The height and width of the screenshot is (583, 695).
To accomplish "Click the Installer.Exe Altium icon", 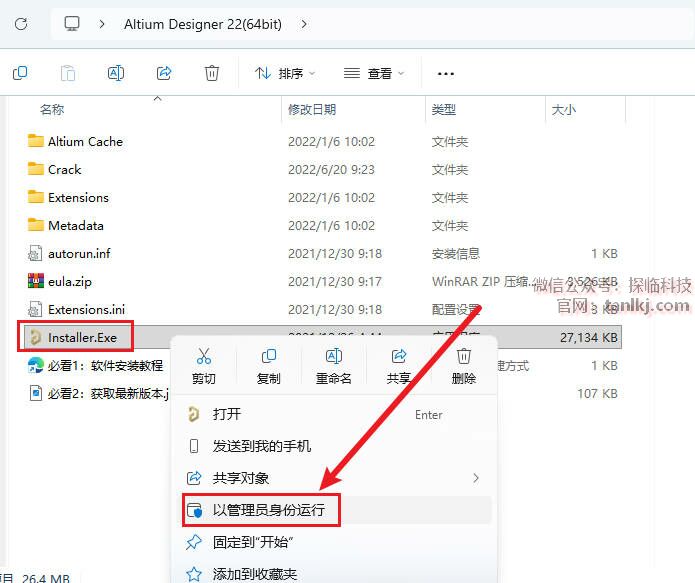I will (35, 337).
